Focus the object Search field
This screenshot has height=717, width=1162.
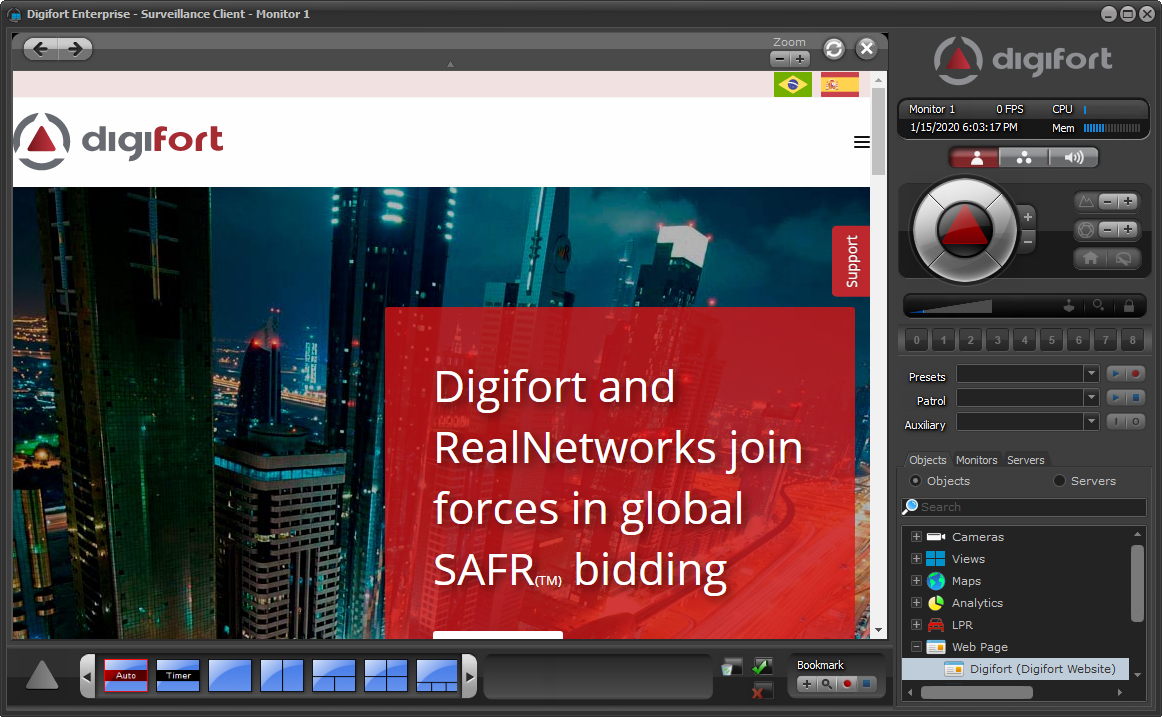coord(1024,507)
